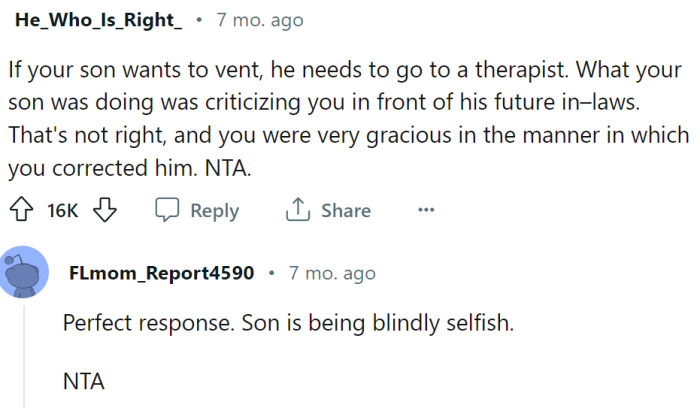This screenshot has height=408, width=700.
Task: Open the three-dot more options menu
Action: (x=426, y=210)
